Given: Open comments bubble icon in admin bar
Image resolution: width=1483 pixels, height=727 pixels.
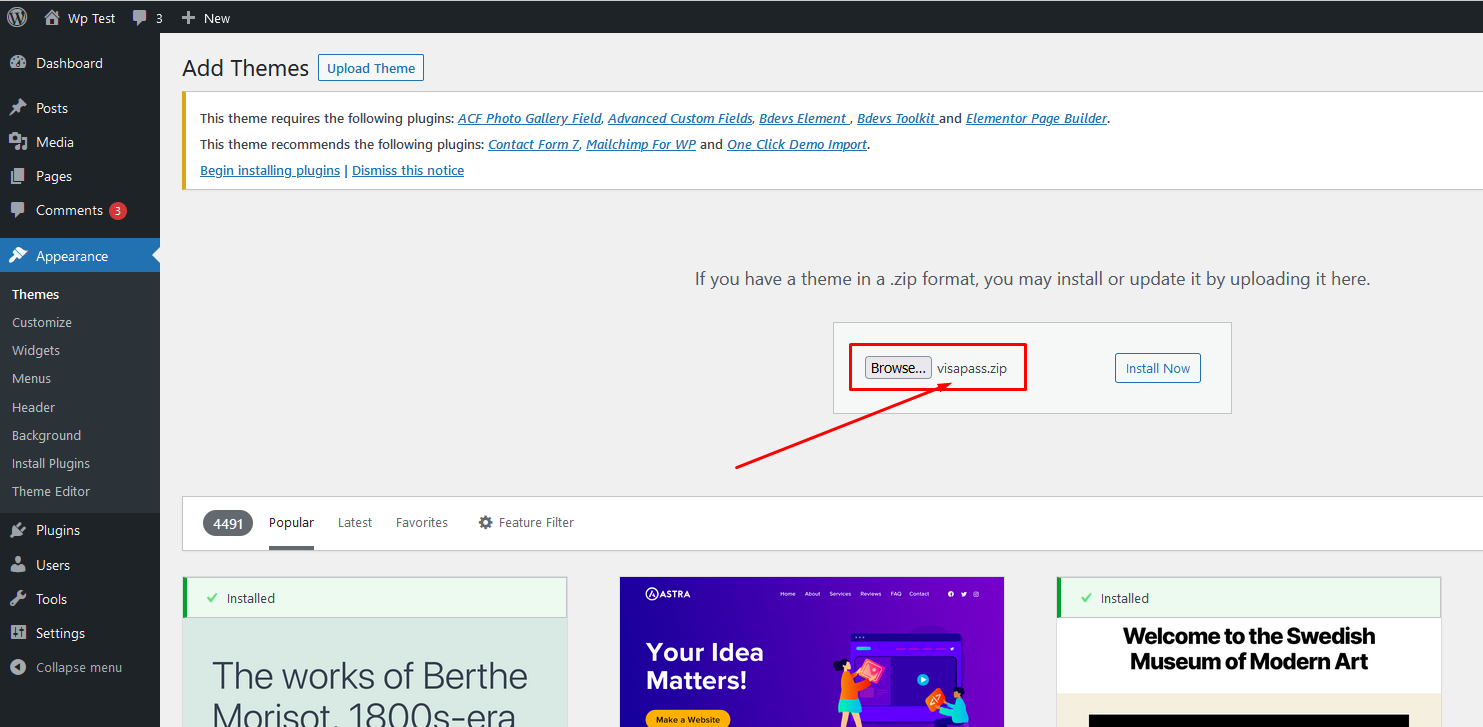Looking at the screenshot, I should pyautogui.click(x=140, y=18).
